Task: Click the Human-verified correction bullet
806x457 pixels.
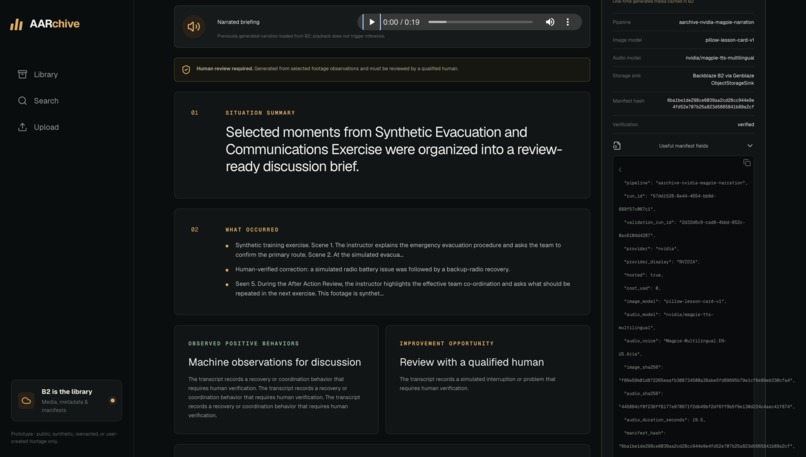Action: (372, 269)
